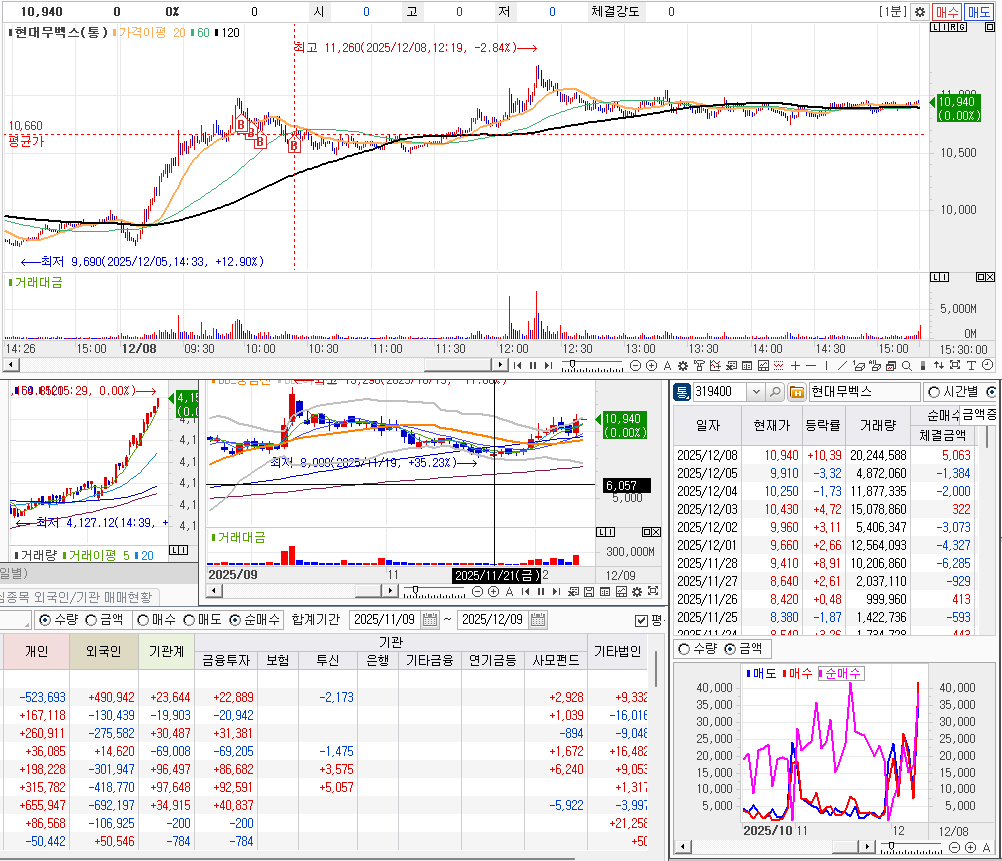Screen dimensions: 1002x861
Task: Click the 2025/12/09 end date field
Action: [493, 619]
